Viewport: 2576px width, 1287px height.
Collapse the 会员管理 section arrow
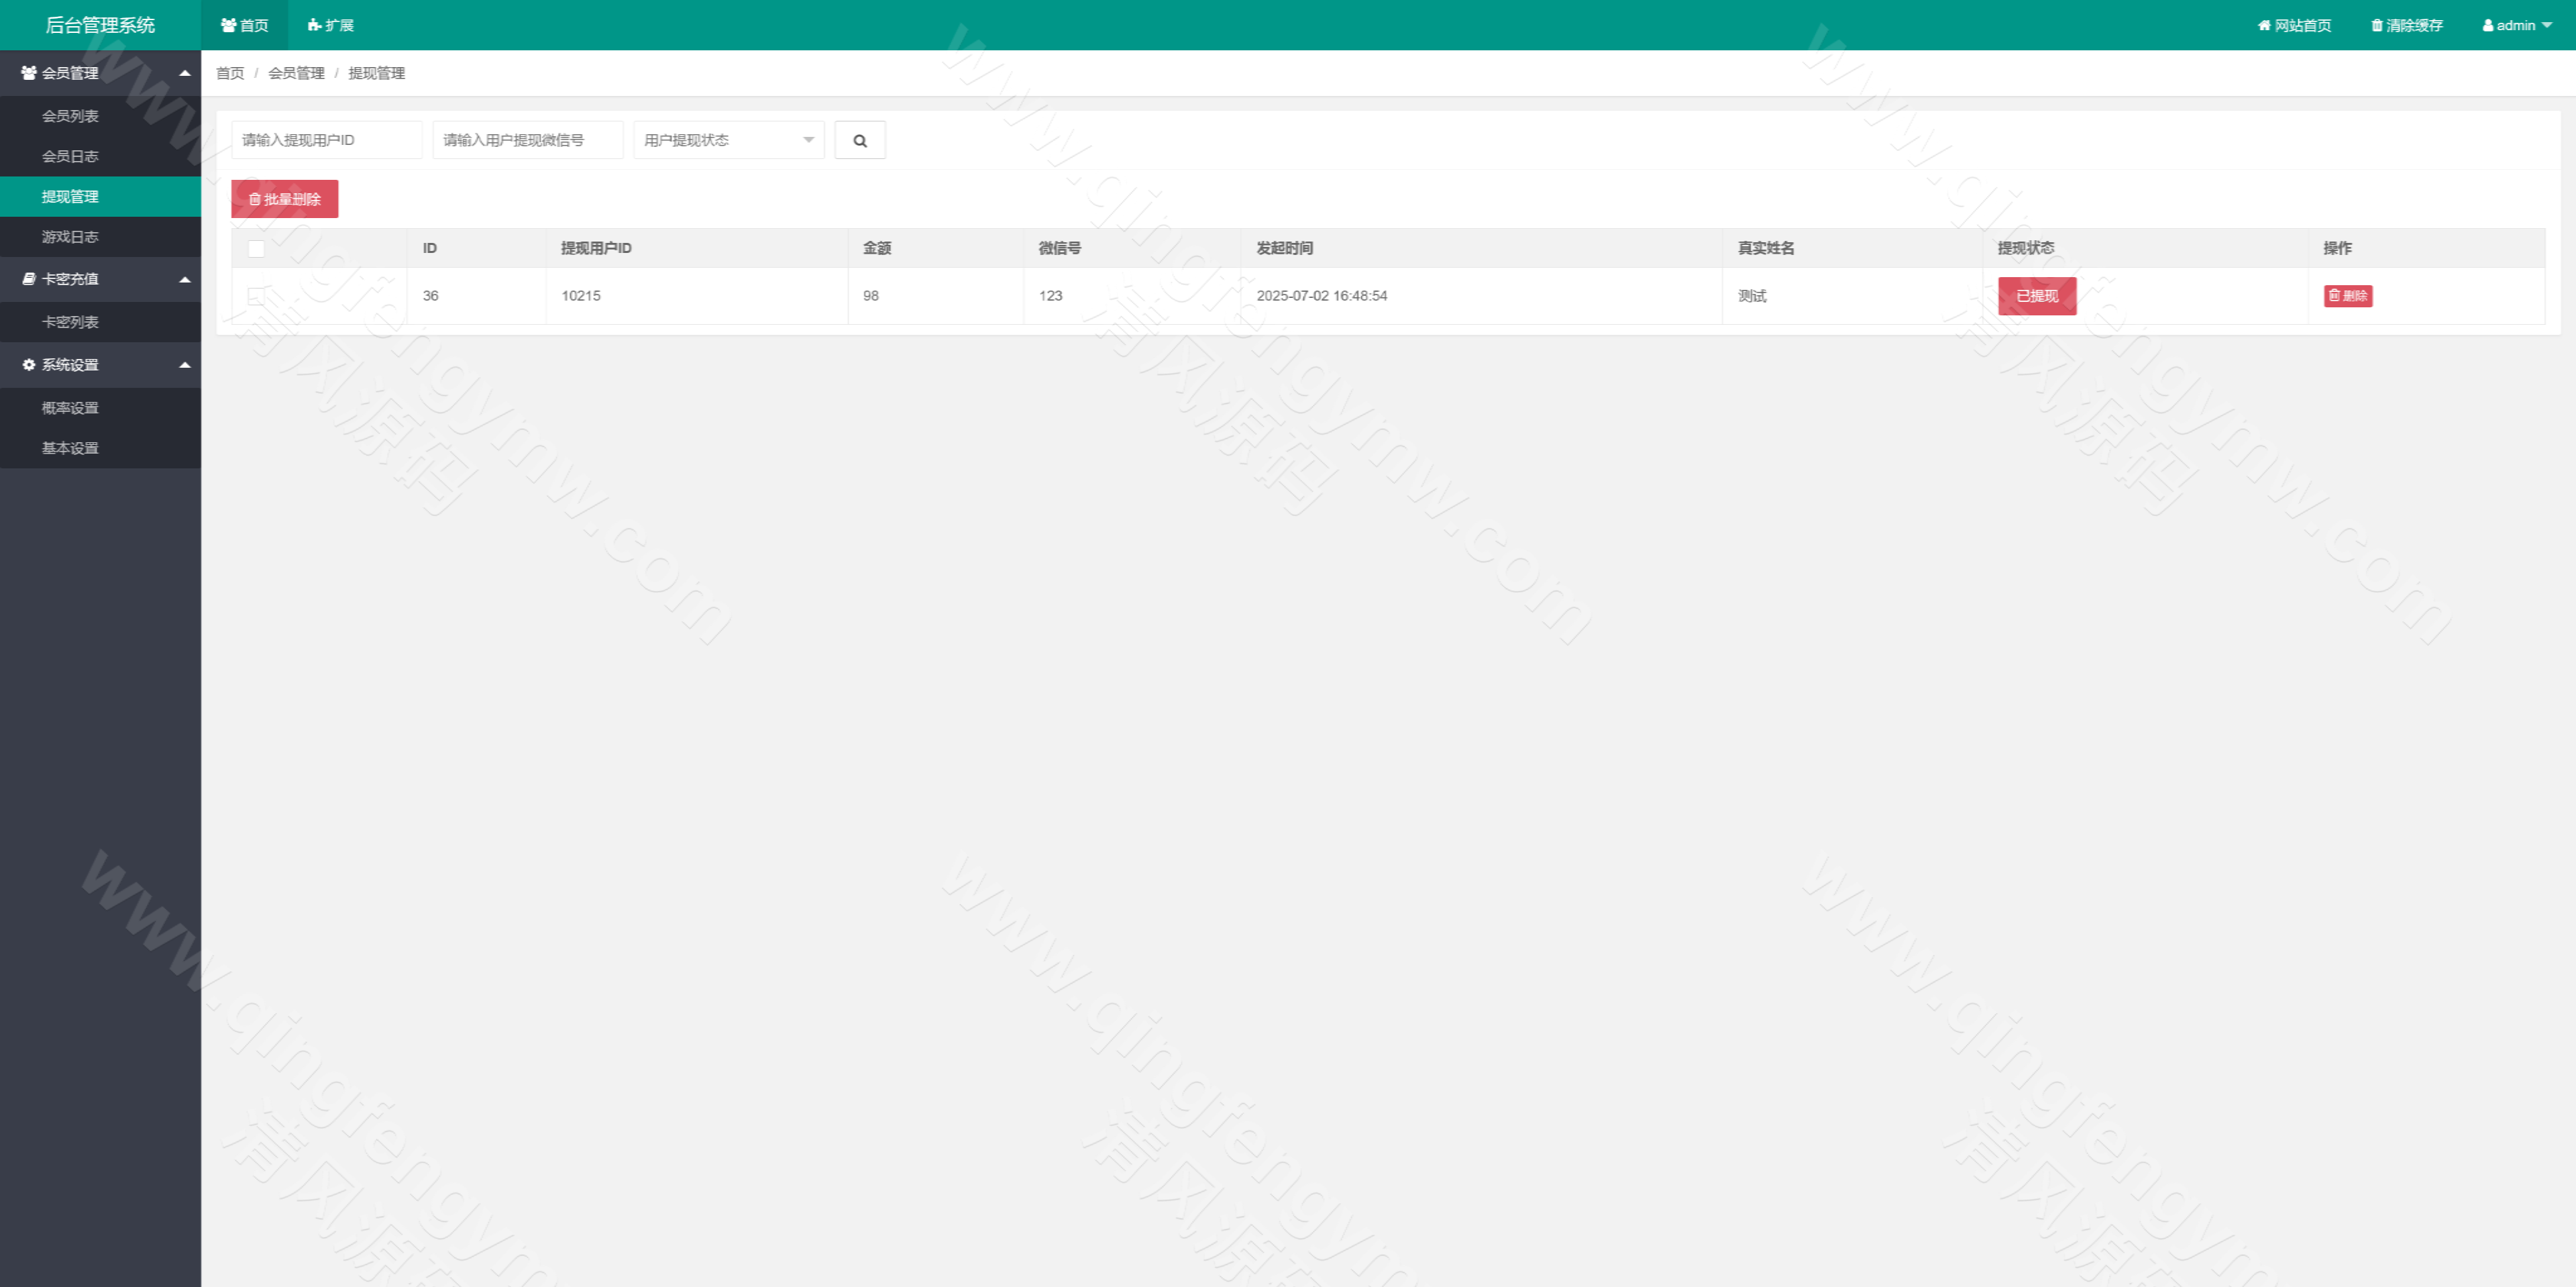click(185, 73)
